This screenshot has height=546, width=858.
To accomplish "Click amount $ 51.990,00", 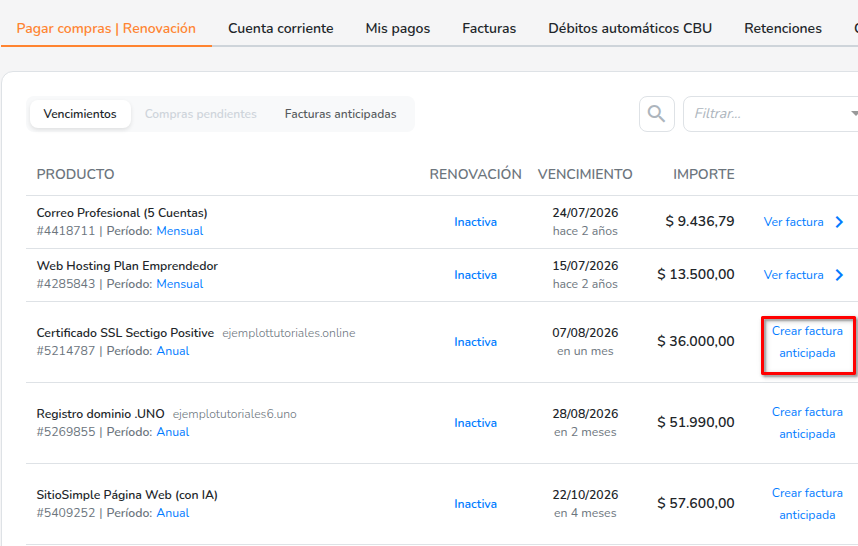I will (696, 422).
